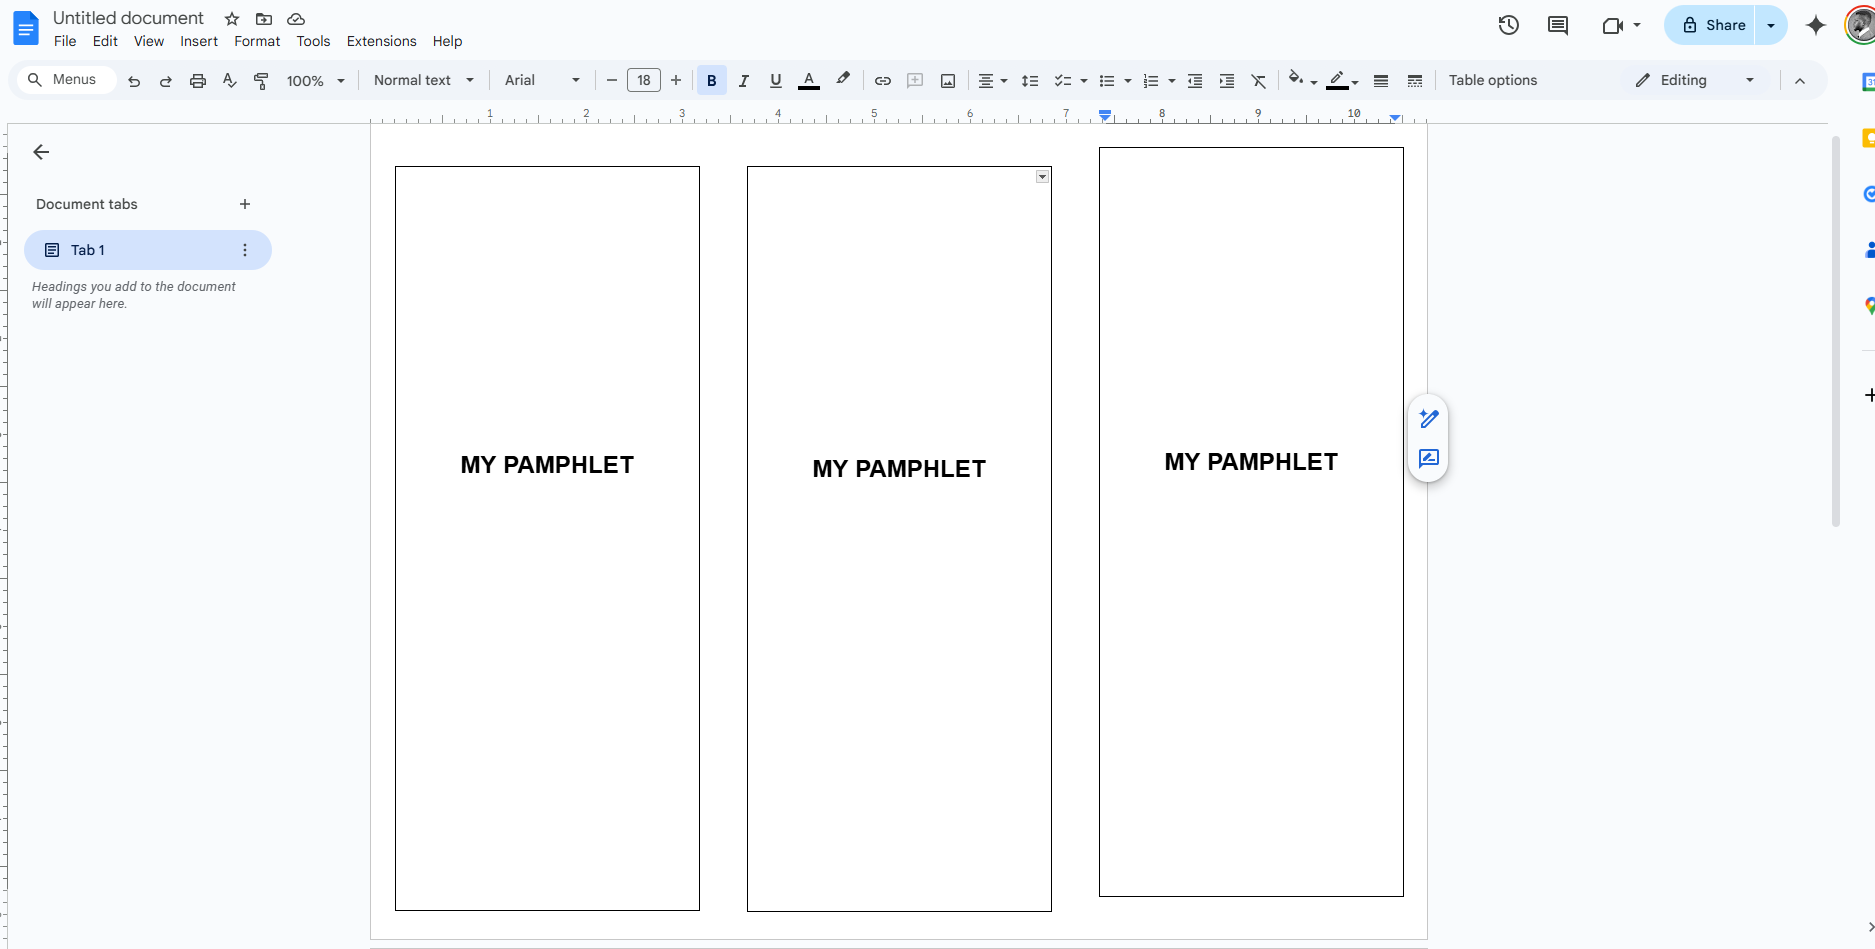Open the Arial font dropdown
Image resolution: width=1875 pixels, height=949 pixels.
point(540,80)
